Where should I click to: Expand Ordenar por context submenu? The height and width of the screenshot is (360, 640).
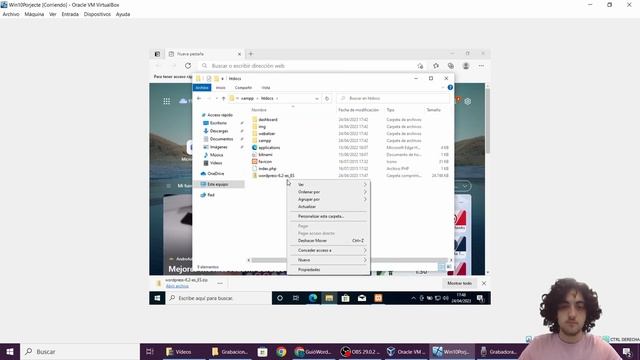click(329, 192)
